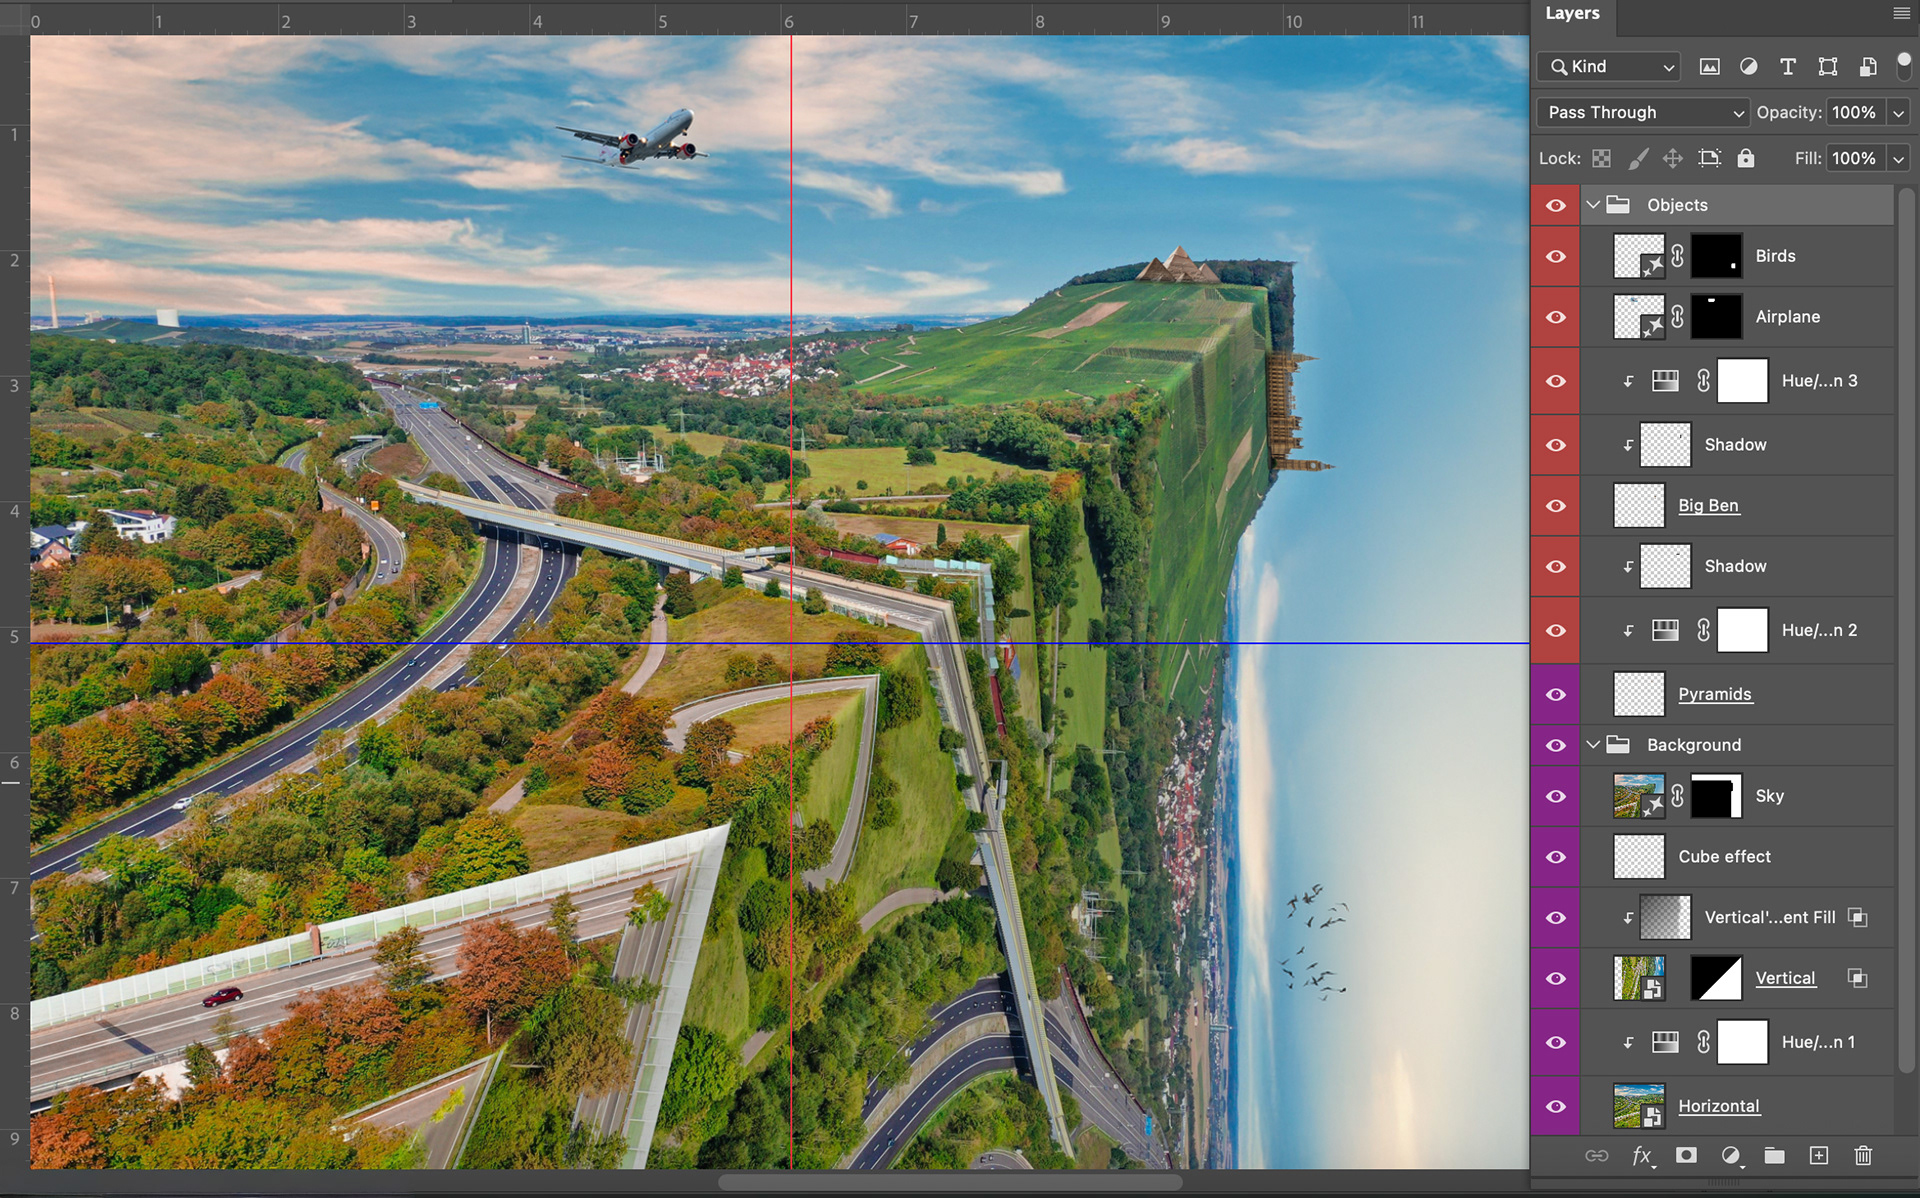Filter layers by type (T) icon

1788,67
